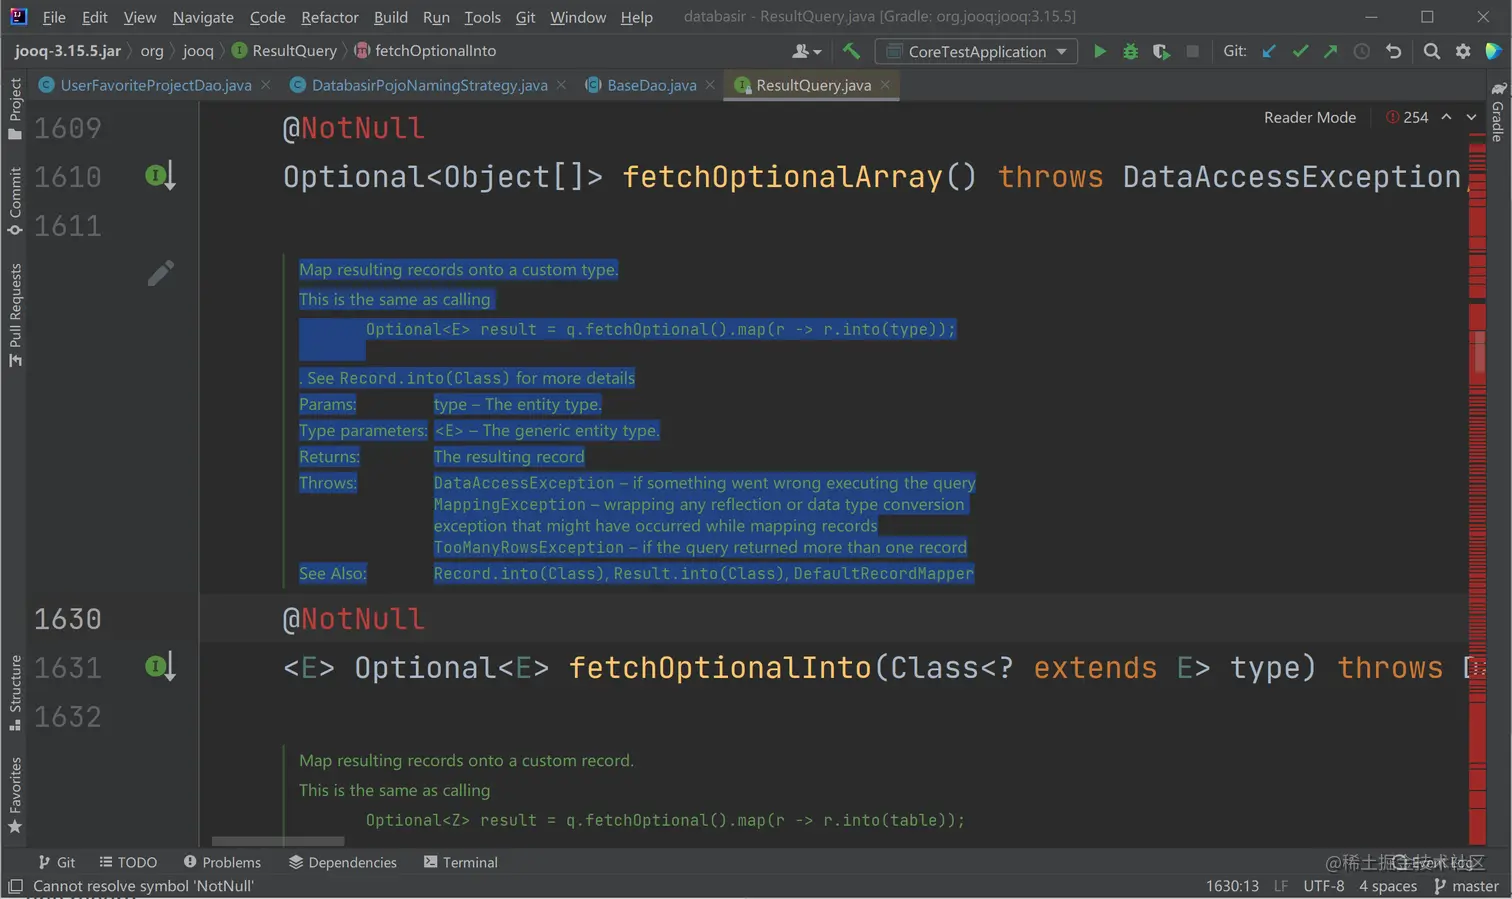1512x899 pixels.
Task: Change the 4 spaces indent setting
Action: (x=1388, y=886)
